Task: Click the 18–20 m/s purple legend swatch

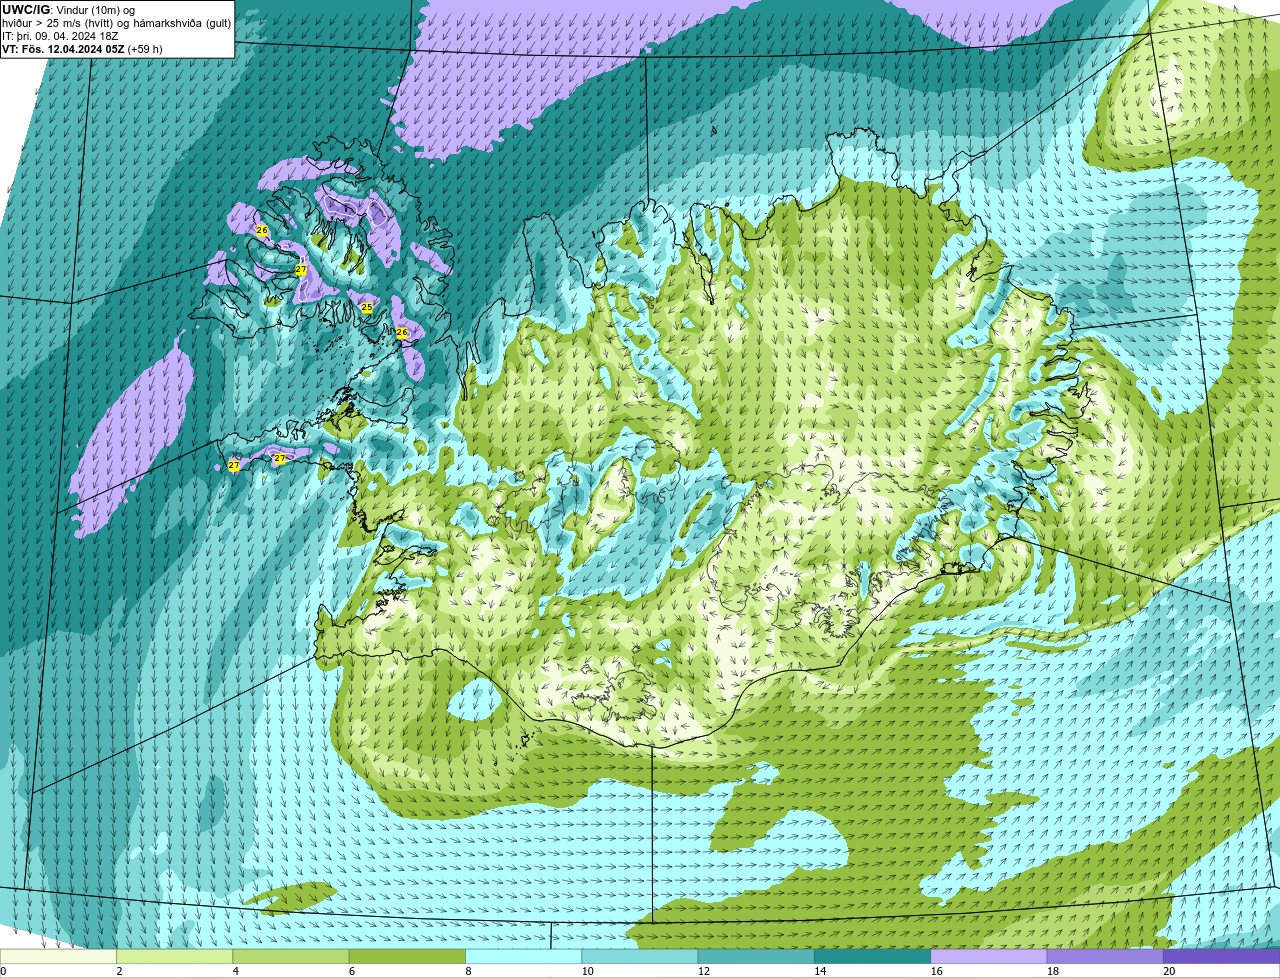Action: 1105,957
